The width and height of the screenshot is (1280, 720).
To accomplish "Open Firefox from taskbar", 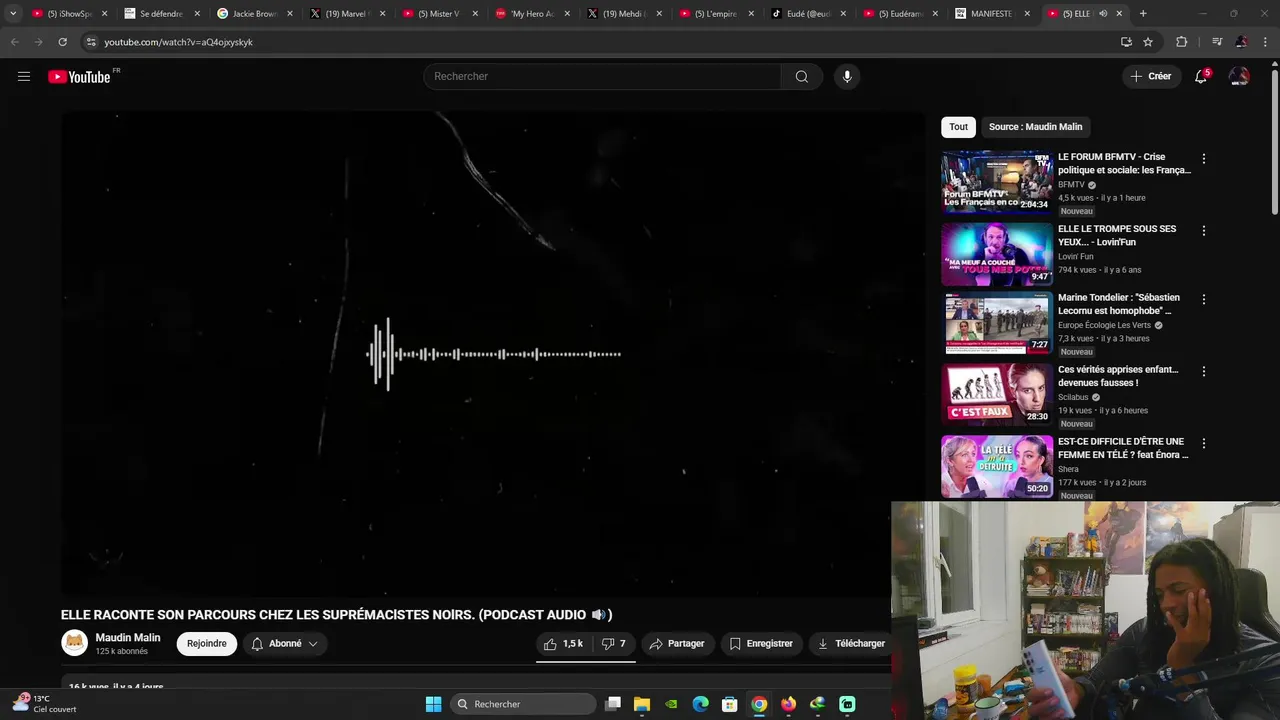I will point(788,704).
